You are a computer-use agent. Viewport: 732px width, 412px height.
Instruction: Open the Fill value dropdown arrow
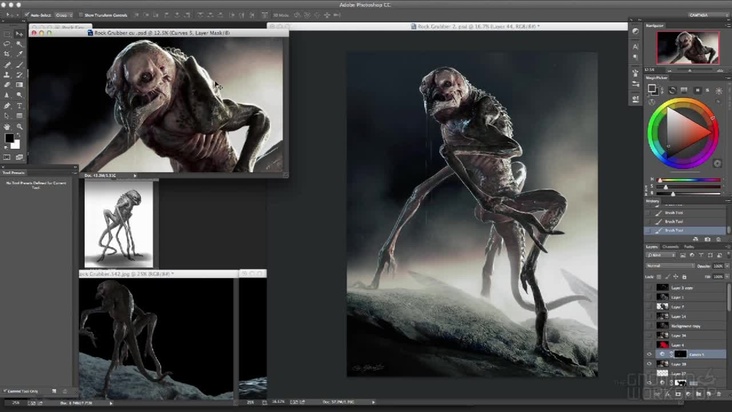point(727,277)
